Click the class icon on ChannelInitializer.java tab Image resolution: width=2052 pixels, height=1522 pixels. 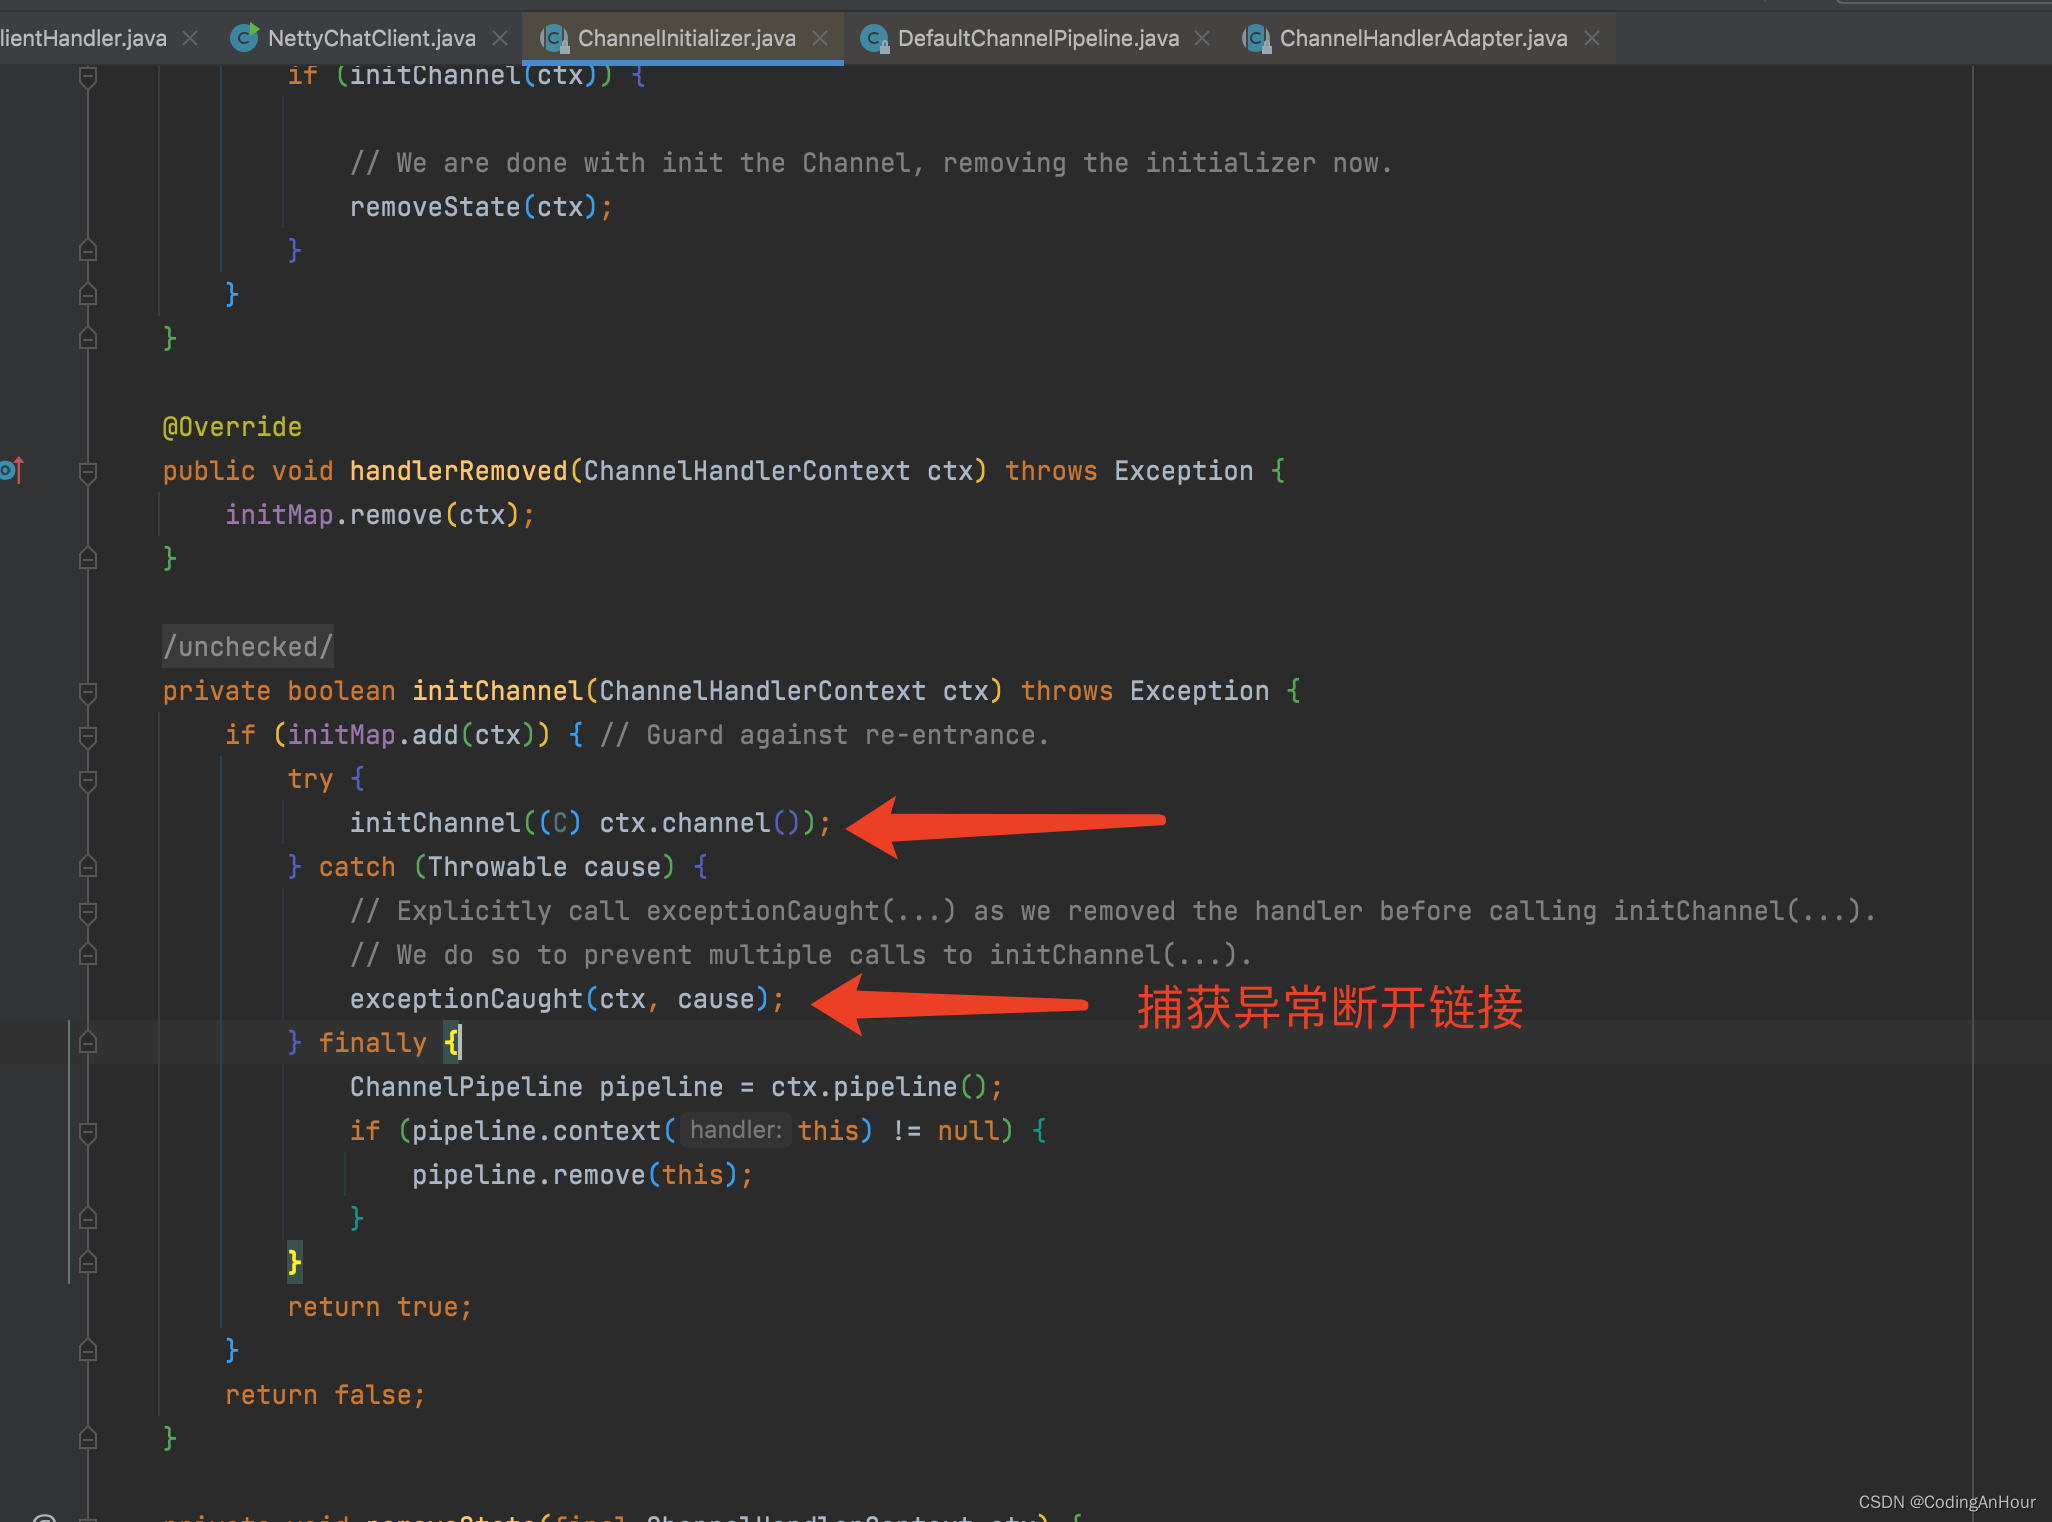554,37
